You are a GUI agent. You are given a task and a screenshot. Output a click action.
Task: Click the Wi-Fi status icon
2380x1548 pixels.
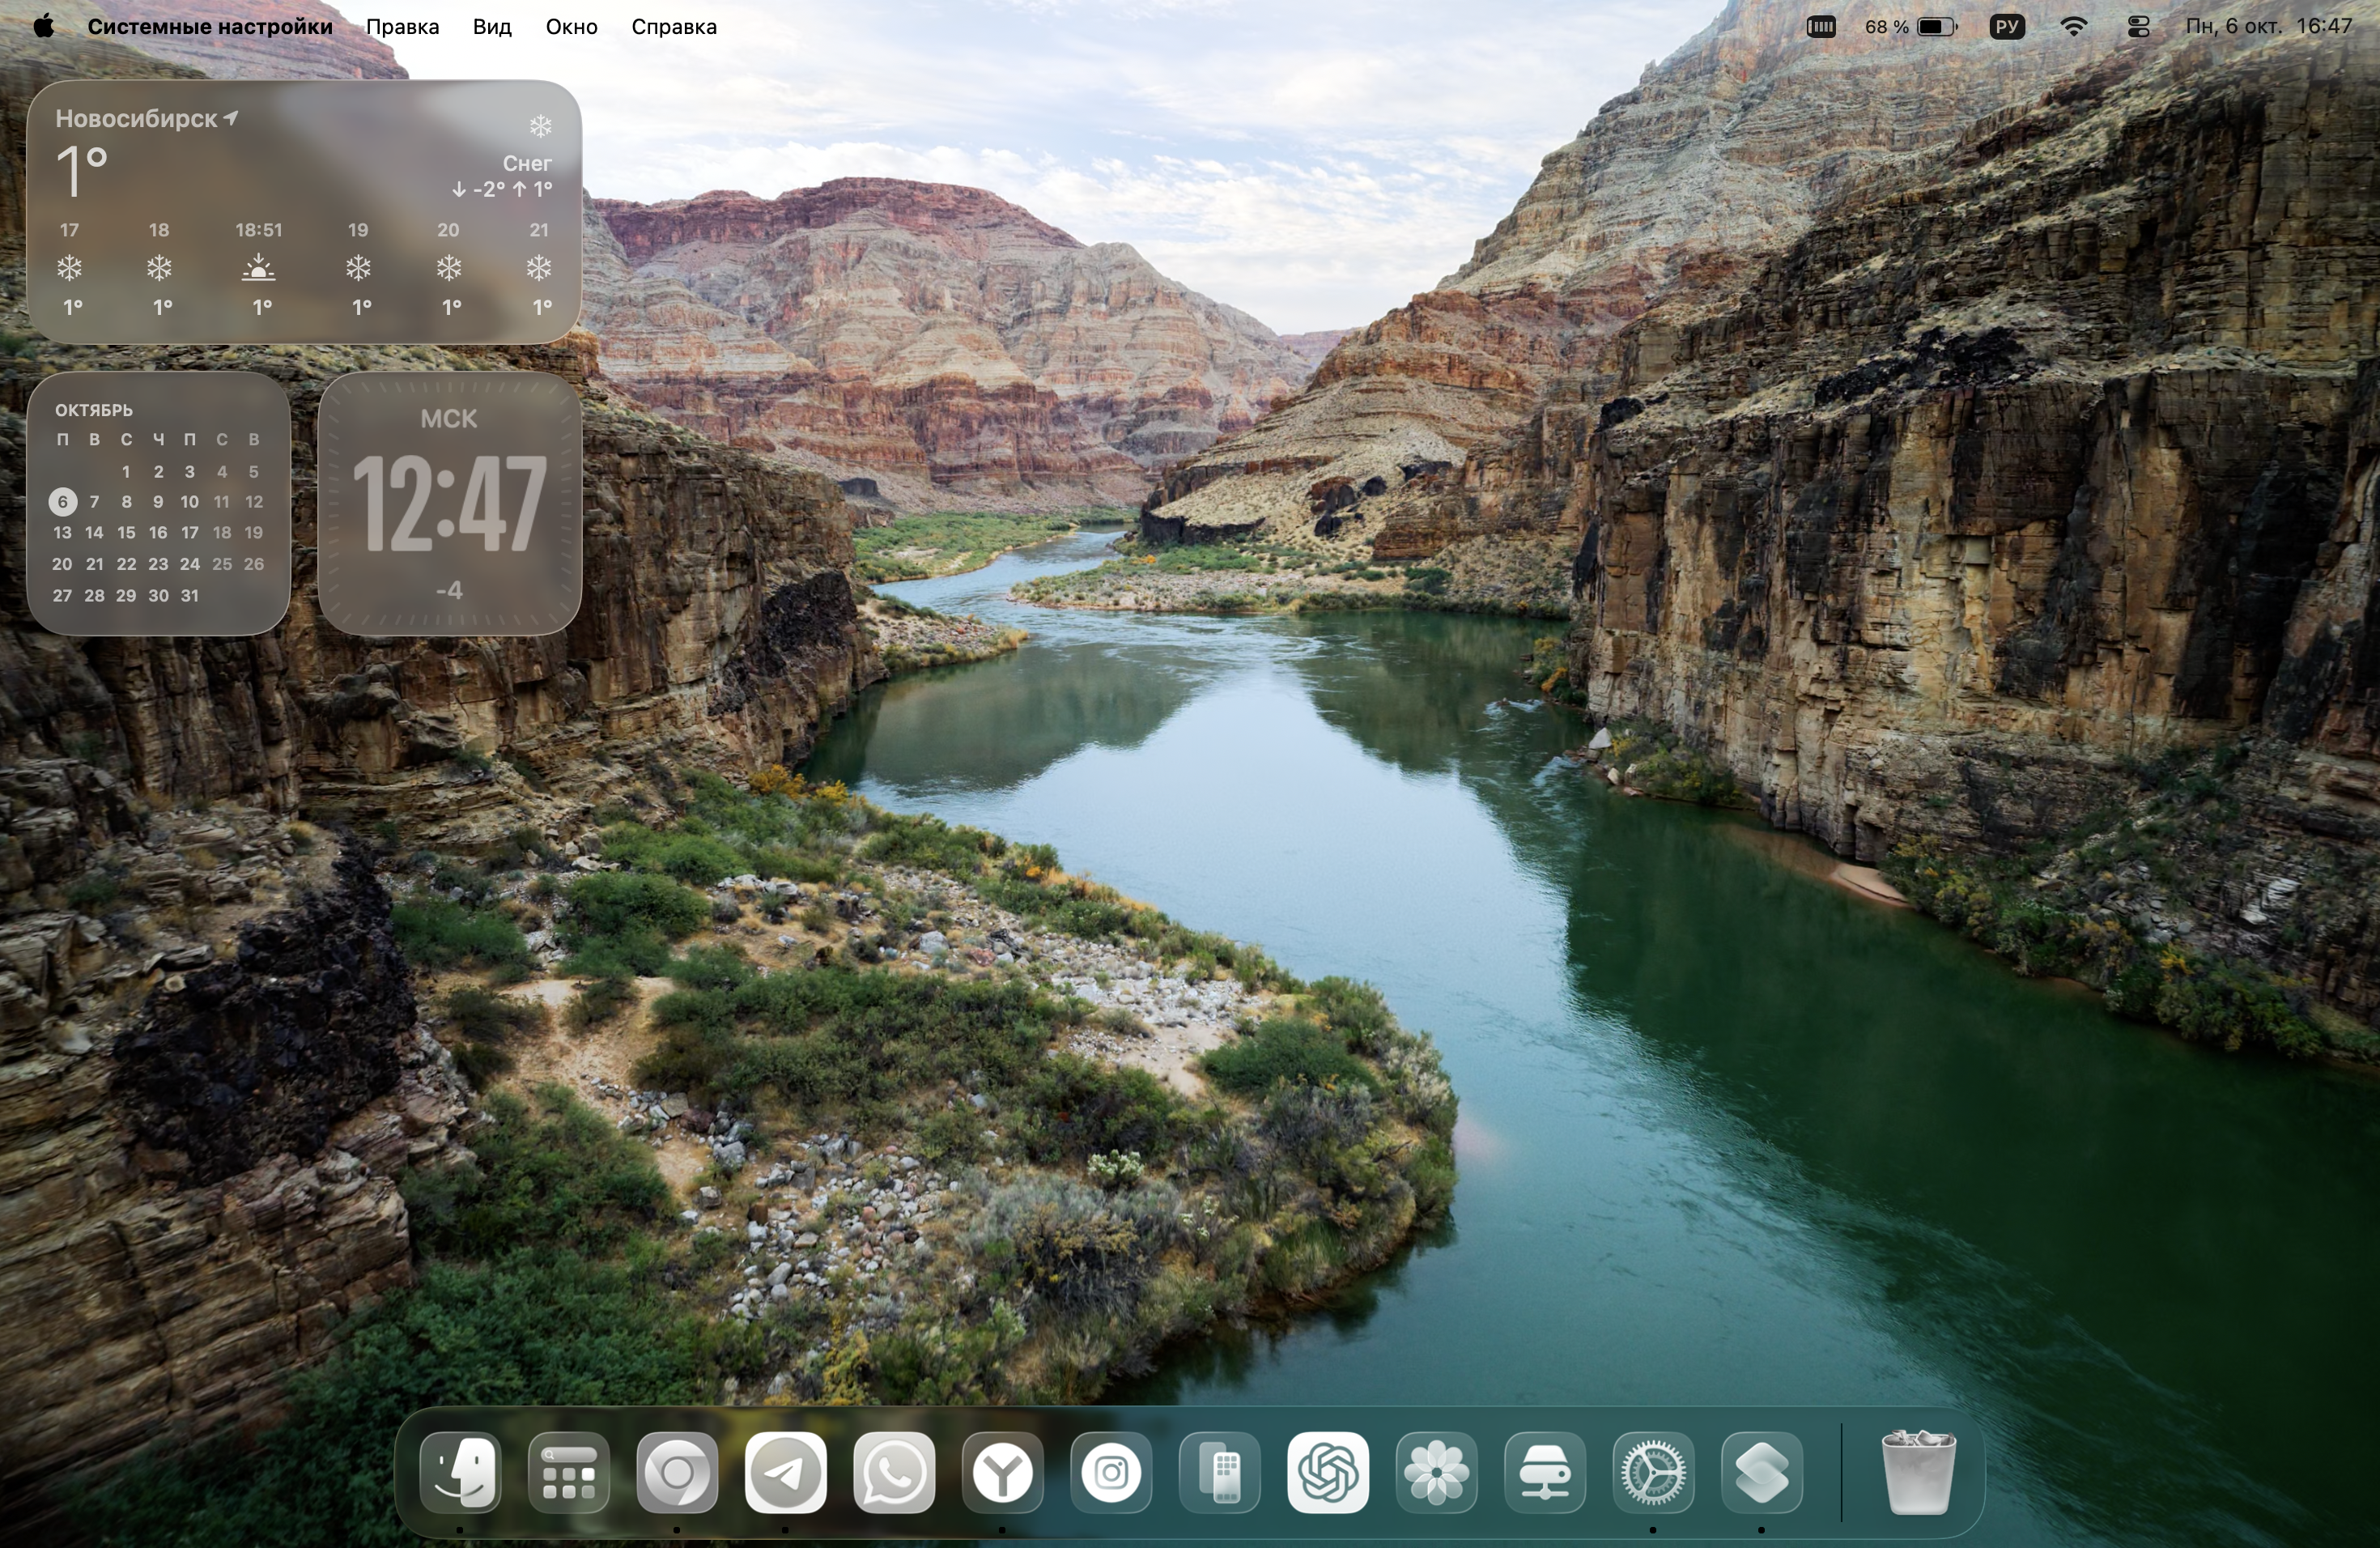2074,27
